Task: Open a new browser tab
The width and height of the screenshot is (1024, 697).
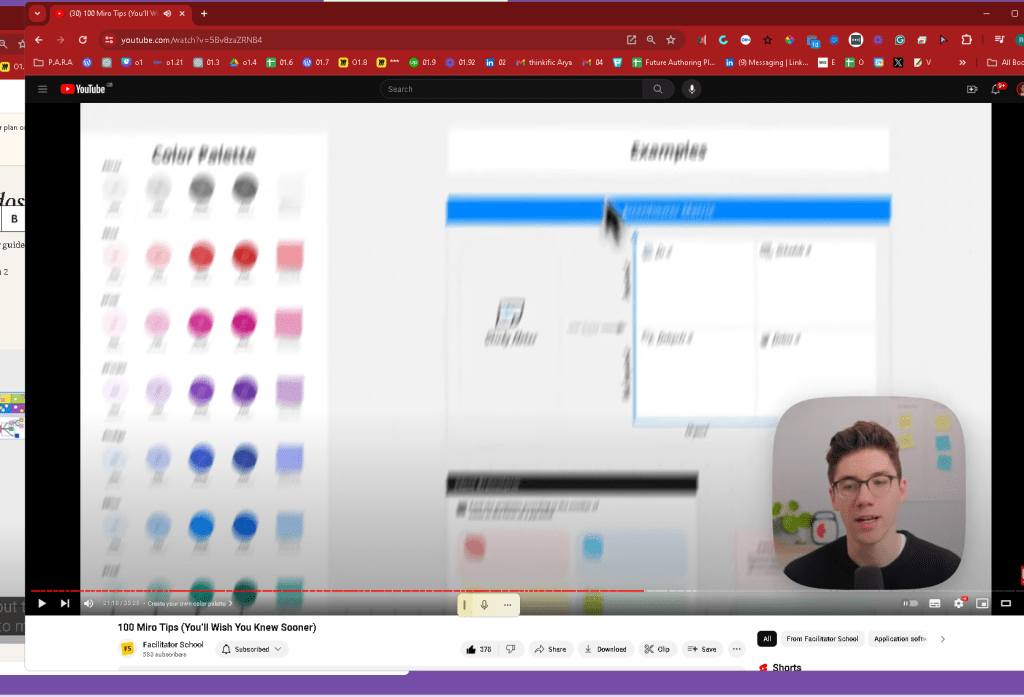Action: coord(204,13)
